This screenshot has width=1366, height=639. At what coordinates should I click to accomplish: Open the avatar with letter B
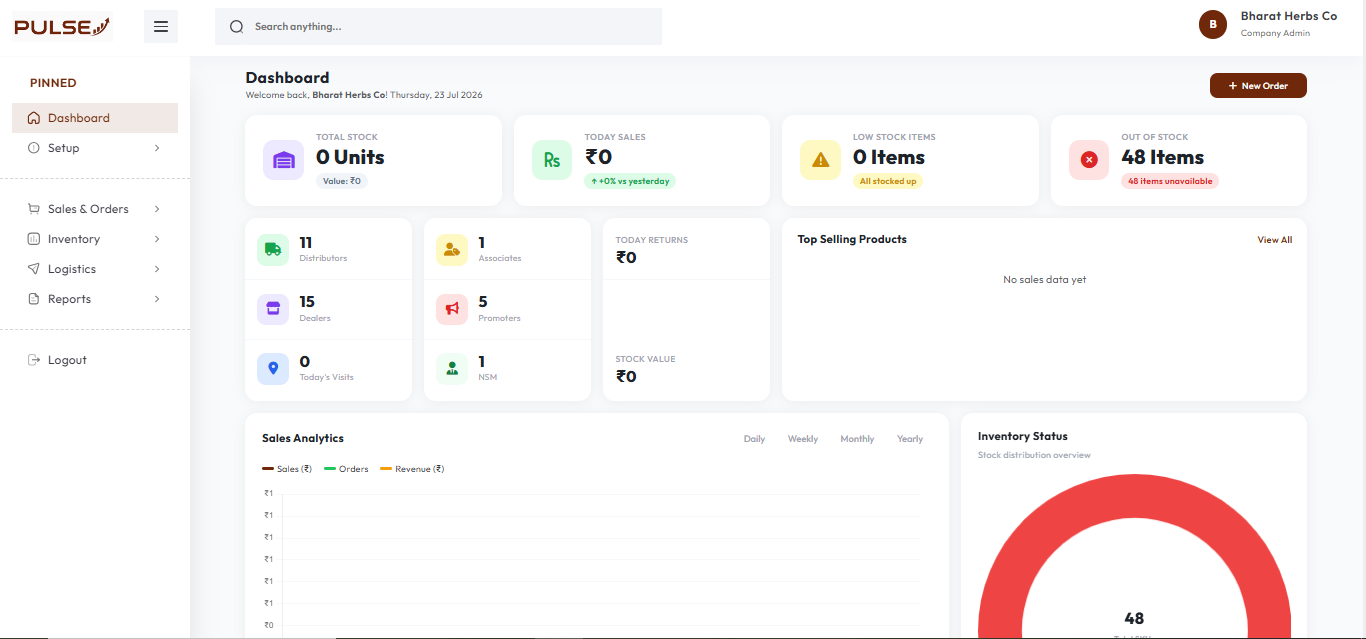[1213, 25]
